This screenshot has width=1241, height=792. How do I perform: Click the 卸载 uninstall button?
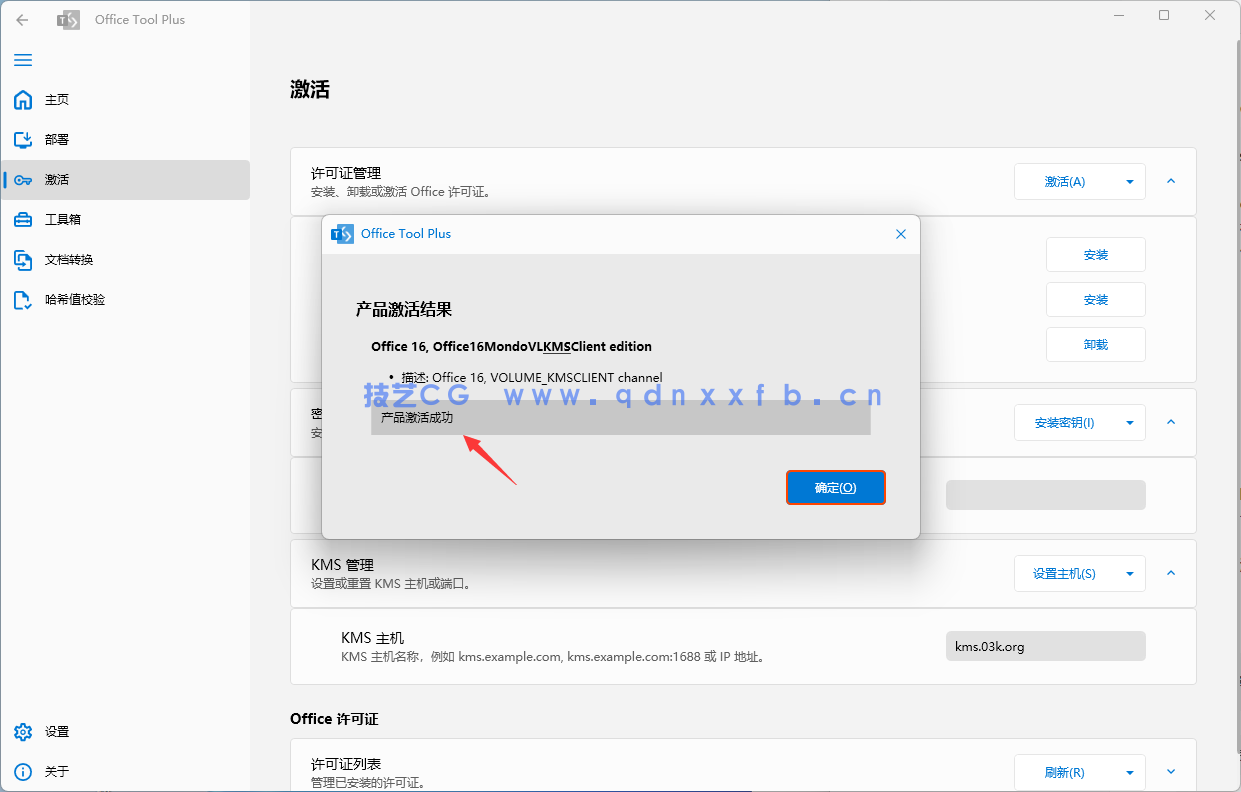pos(1095,344)
